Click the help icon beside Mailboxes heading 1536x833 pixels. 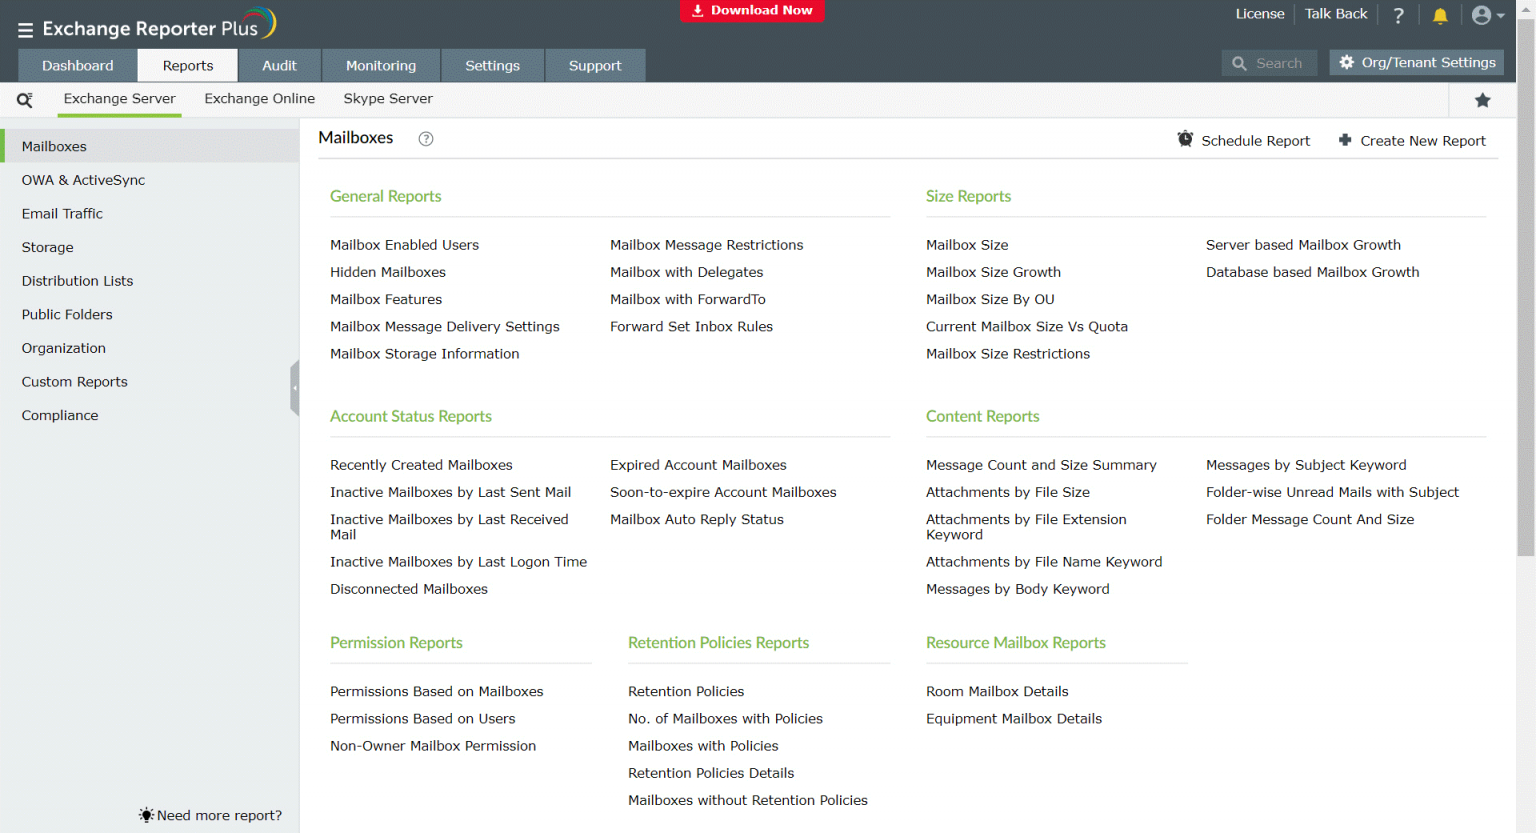pos(425,139)
